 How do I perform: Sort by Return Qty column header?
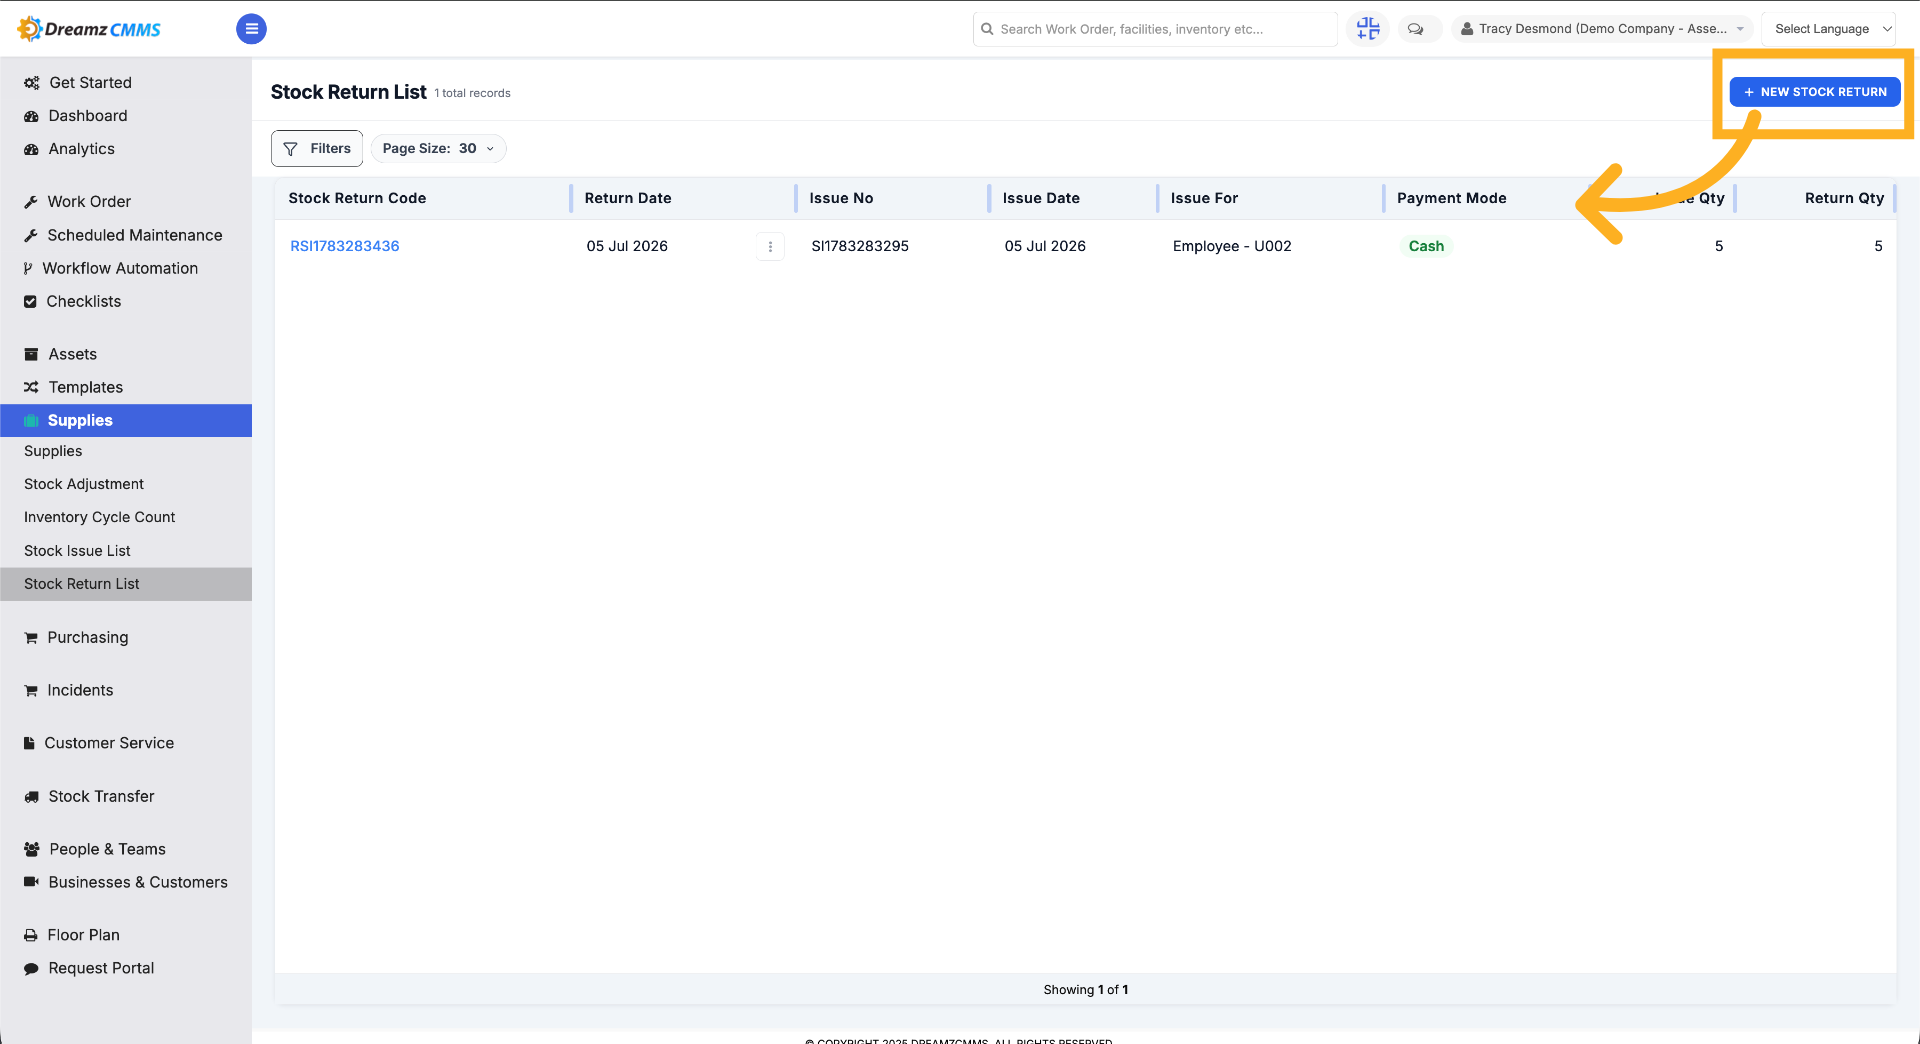coord(1844,198)
